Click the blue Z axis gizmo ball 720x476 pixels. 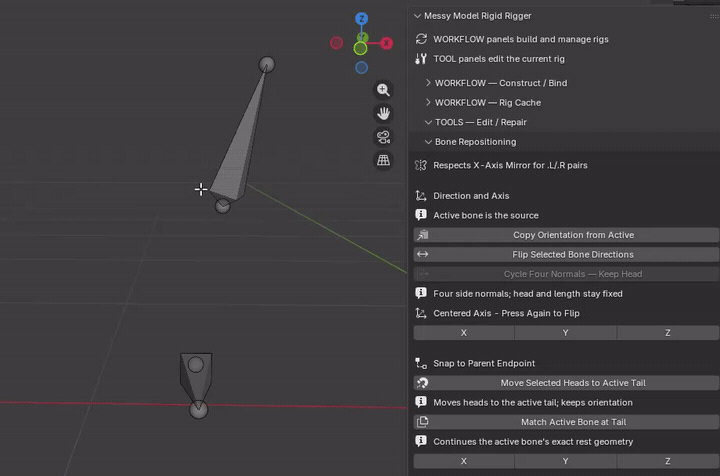click(x=361, y=19)
